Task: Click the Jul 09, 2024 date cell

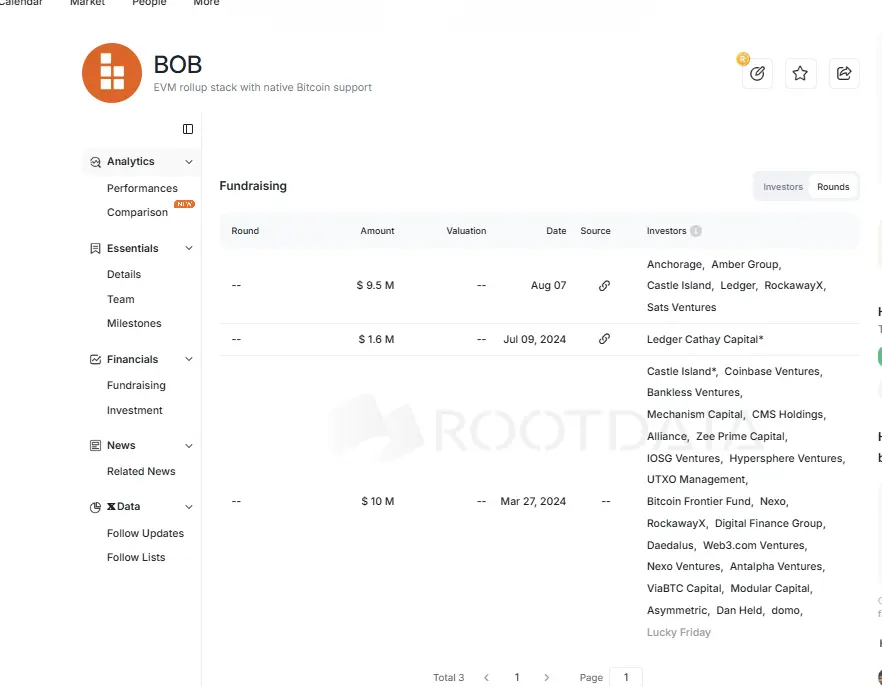Action: [534, 339]
